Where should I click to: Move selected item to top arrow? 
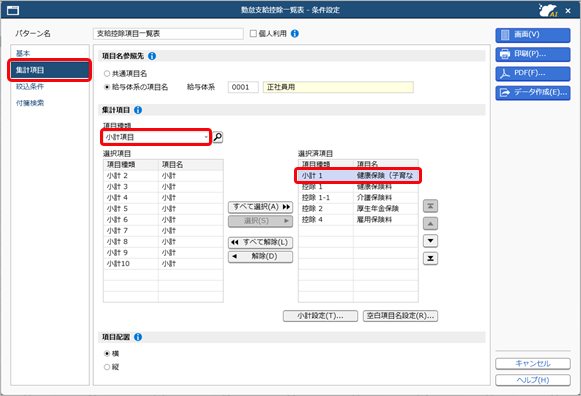click(x=430, y=206)
